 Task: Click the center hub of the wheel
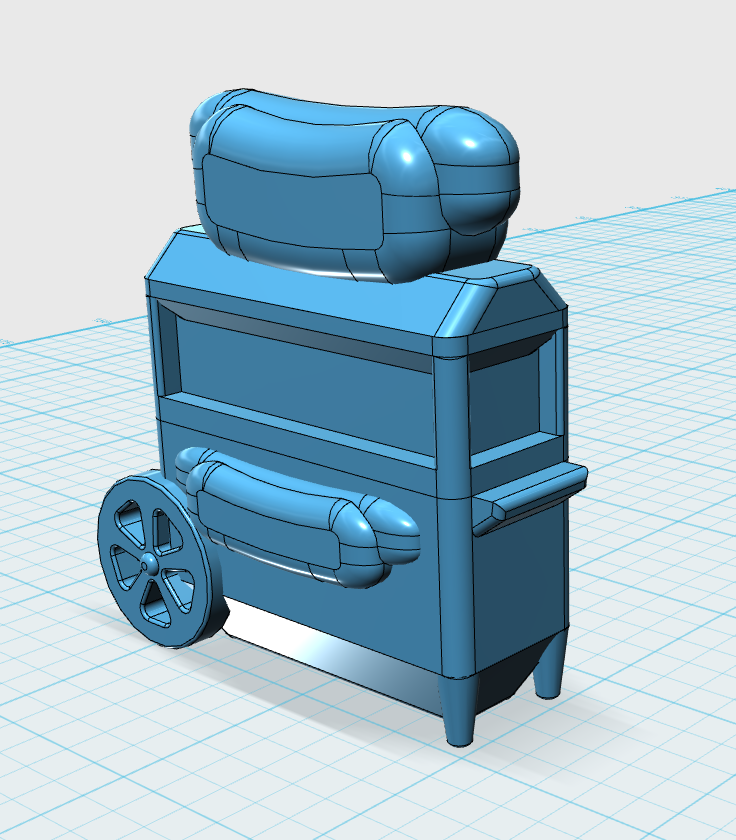148,564
